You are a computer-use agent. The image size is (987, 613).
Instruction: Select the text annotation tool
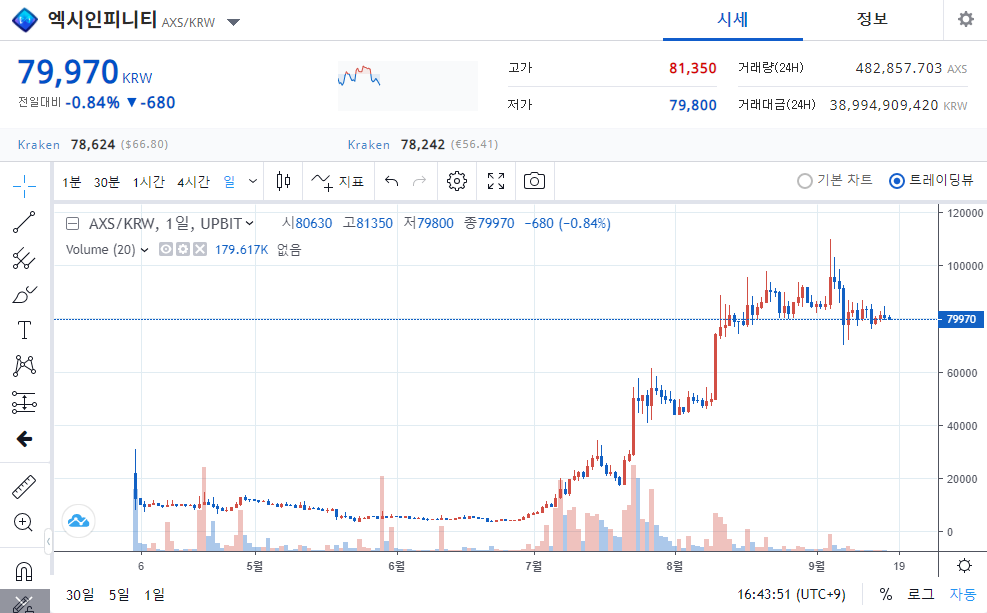tap(24, 330)
